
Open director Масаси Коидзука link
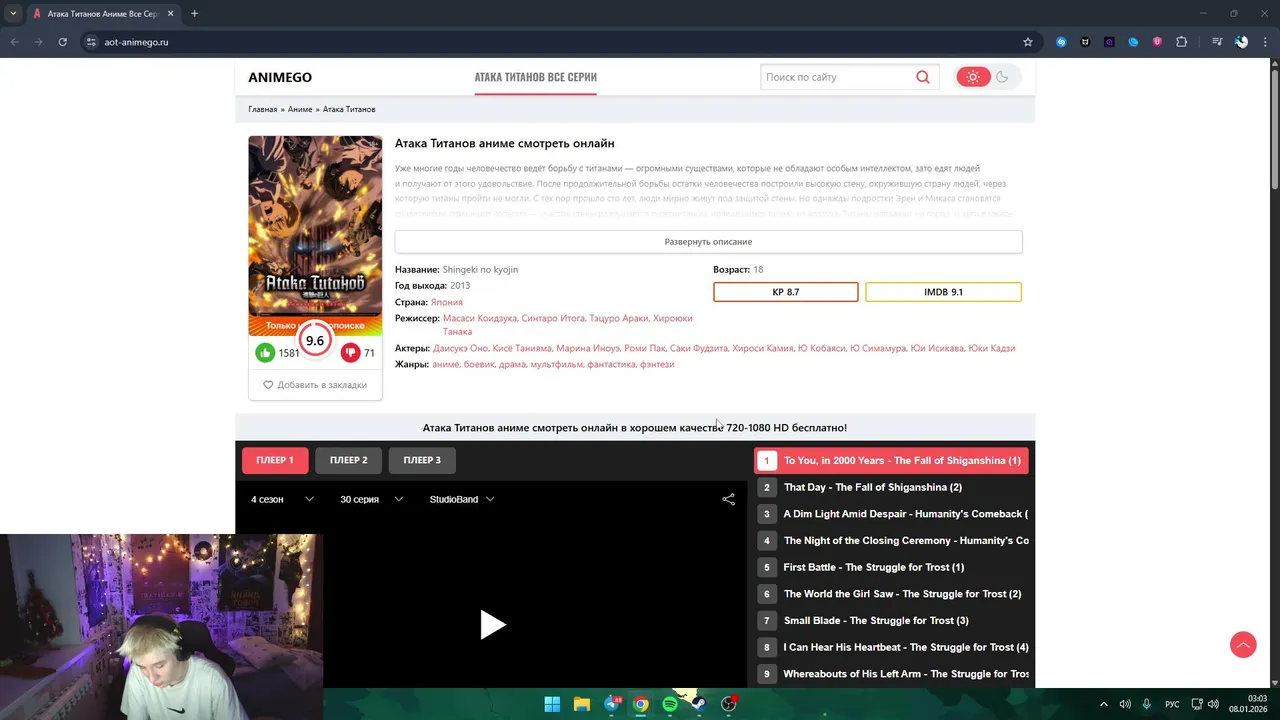pyautogui.click(x=480, y=318)
